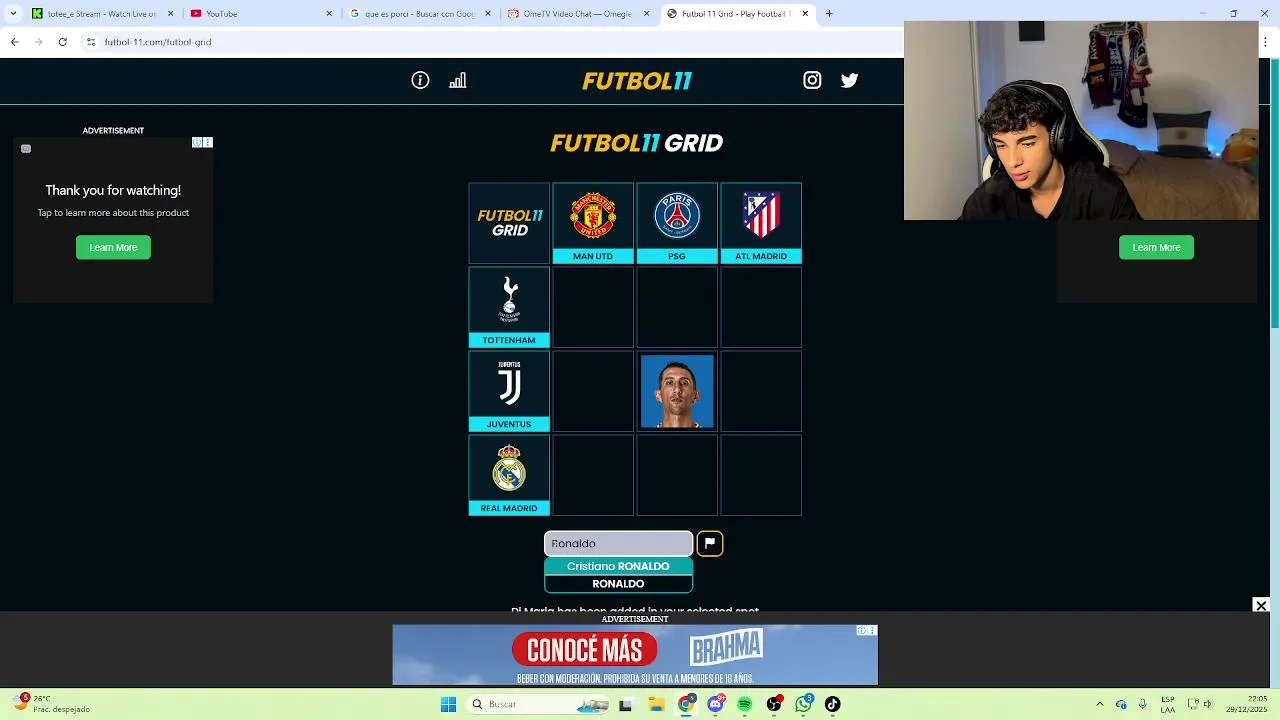This screenshot has width=1280, height=720.
Task: Select the Juventus crest row header
Action: pyautogui.click(x=509, y=390)
